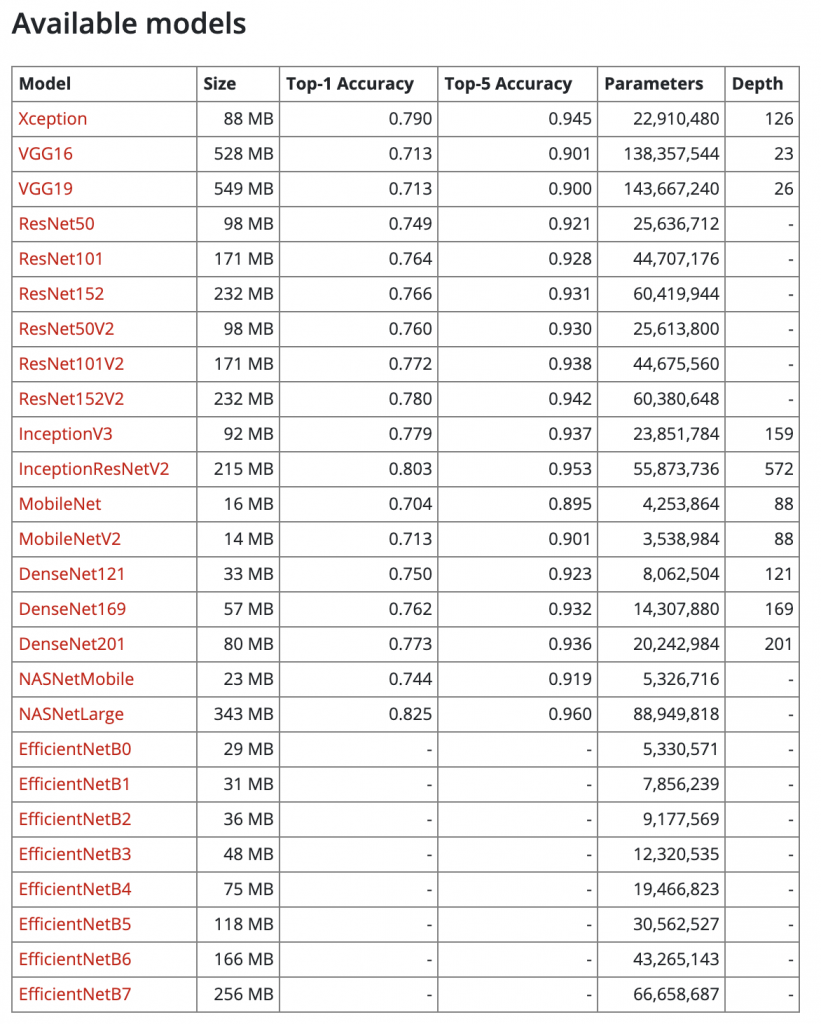Click the MobileNet link

(60, 504)
